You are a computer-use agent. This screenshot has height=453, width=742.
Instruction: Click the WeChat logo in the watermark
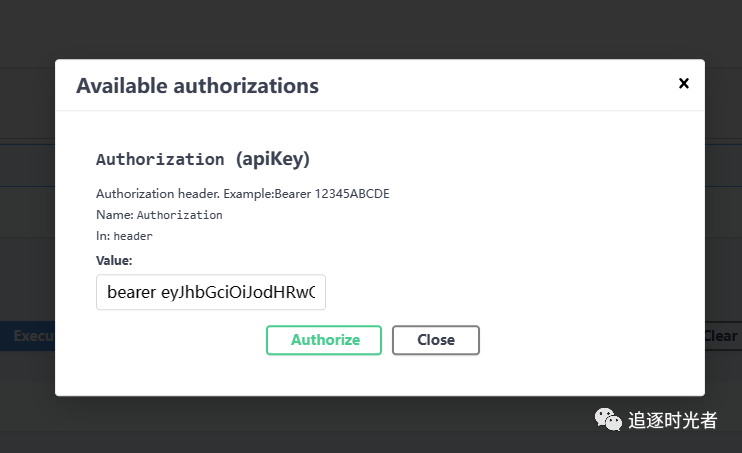608,419
